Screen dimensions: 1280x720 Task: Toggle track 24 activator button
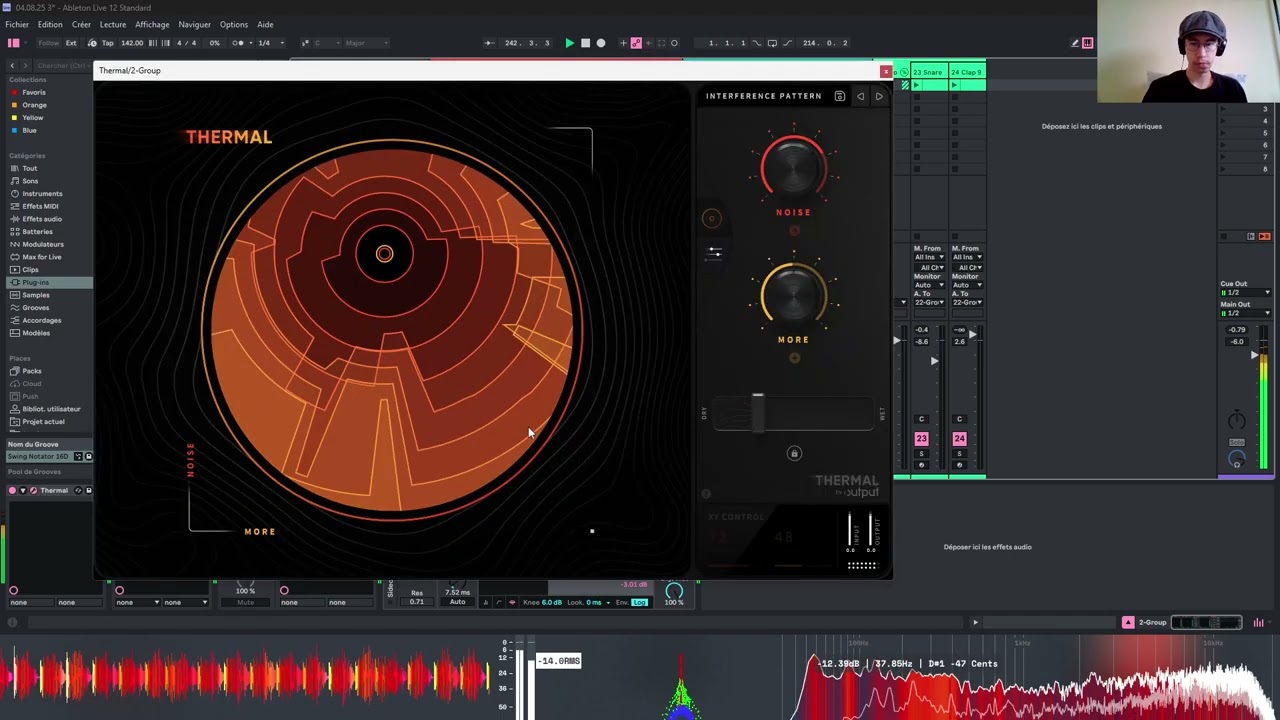[959, 439]
